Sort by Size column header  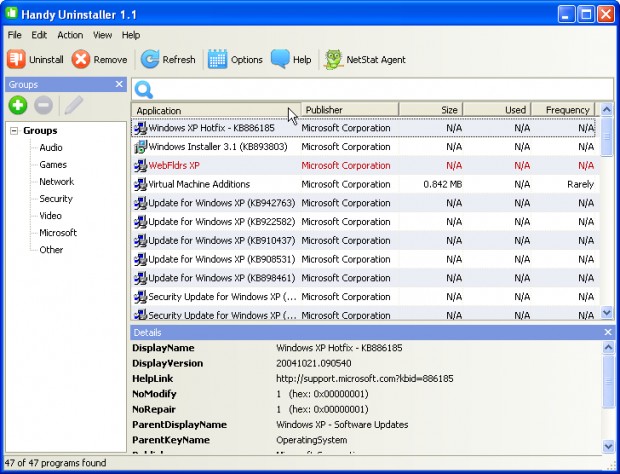[x=431, y=110]
